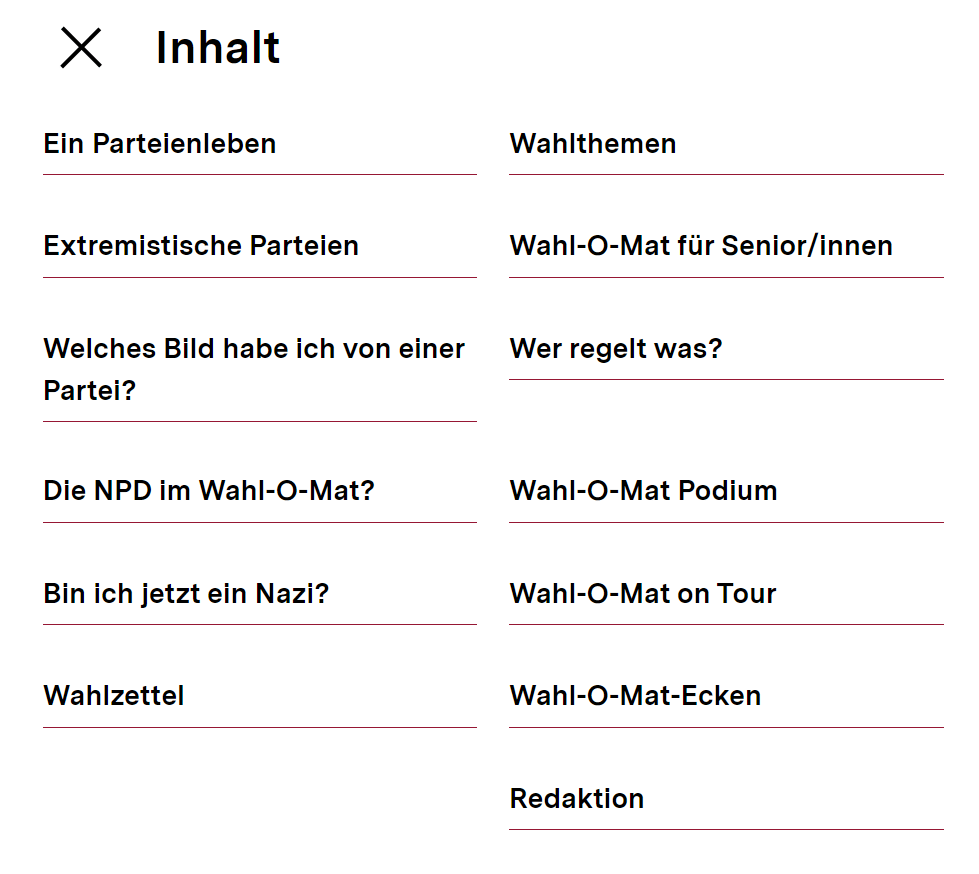Pick the Wahlzettel menu entry
Screen dimensions: 979x874
[x=114, y=696]
